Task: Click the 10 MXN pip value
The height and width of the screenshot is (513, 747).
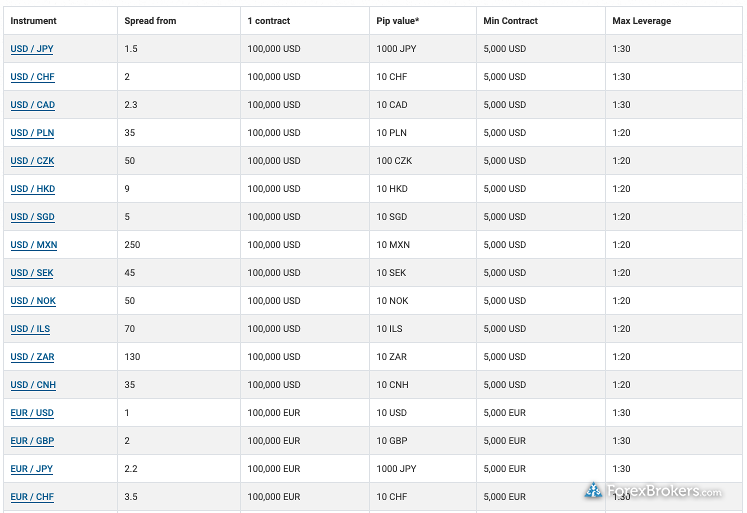Action: coord(393,245)
